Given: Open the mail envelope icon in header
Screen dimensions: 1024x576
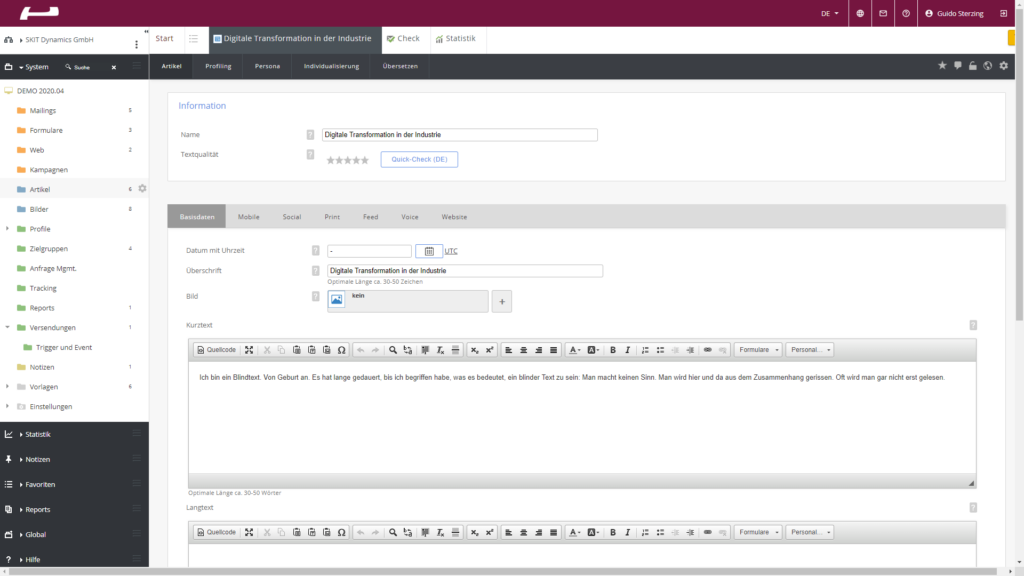Looking at the screenshot, I should tap(883, 14).
